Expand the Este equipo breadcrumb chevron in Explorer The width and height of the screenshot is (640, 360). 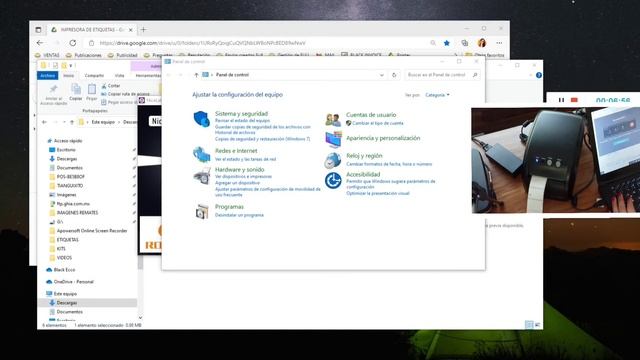tap(120, 122)
